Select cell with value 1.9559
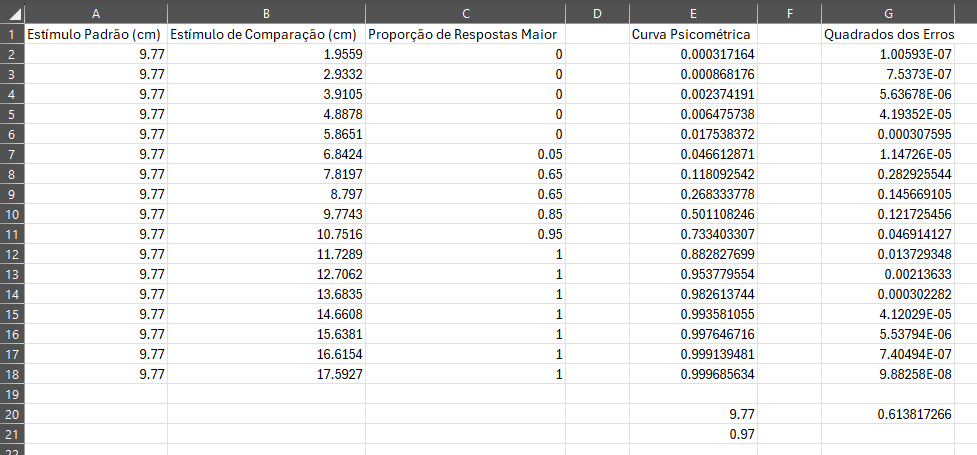 (266, 54)
